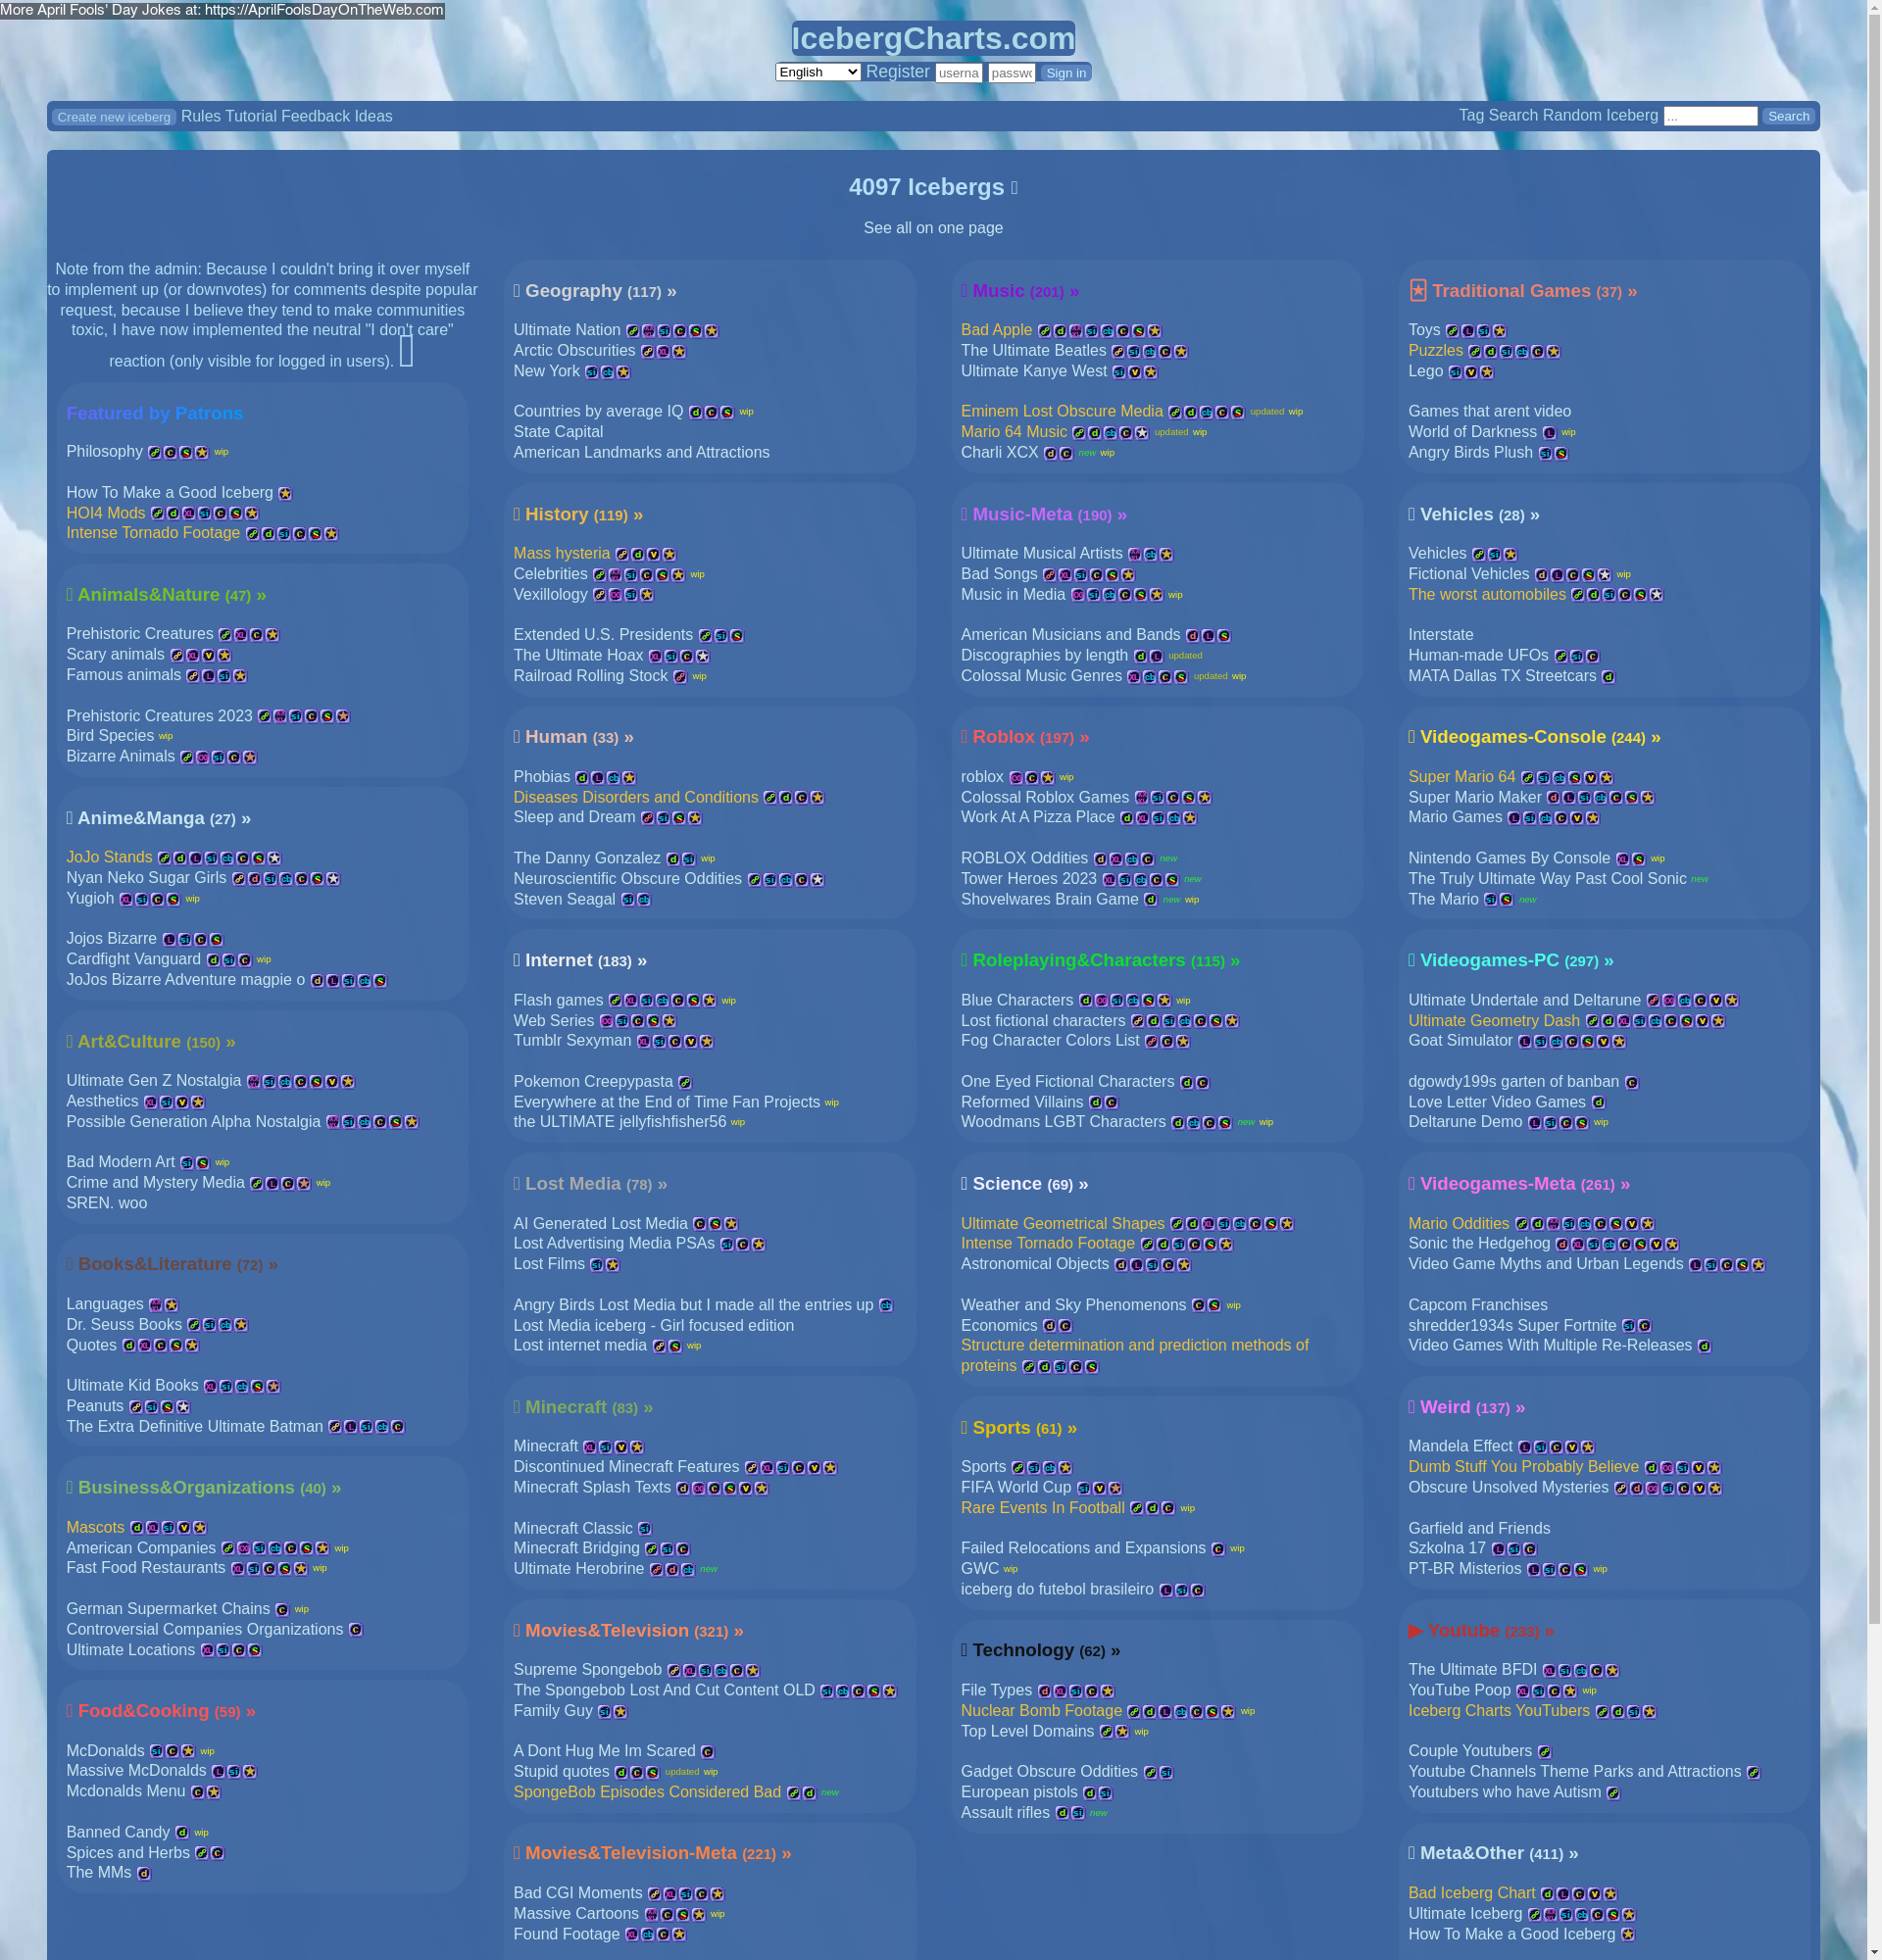1882x1960 pixels.
Task: Click the V badge beside Lego
Action: [1471, 372]
